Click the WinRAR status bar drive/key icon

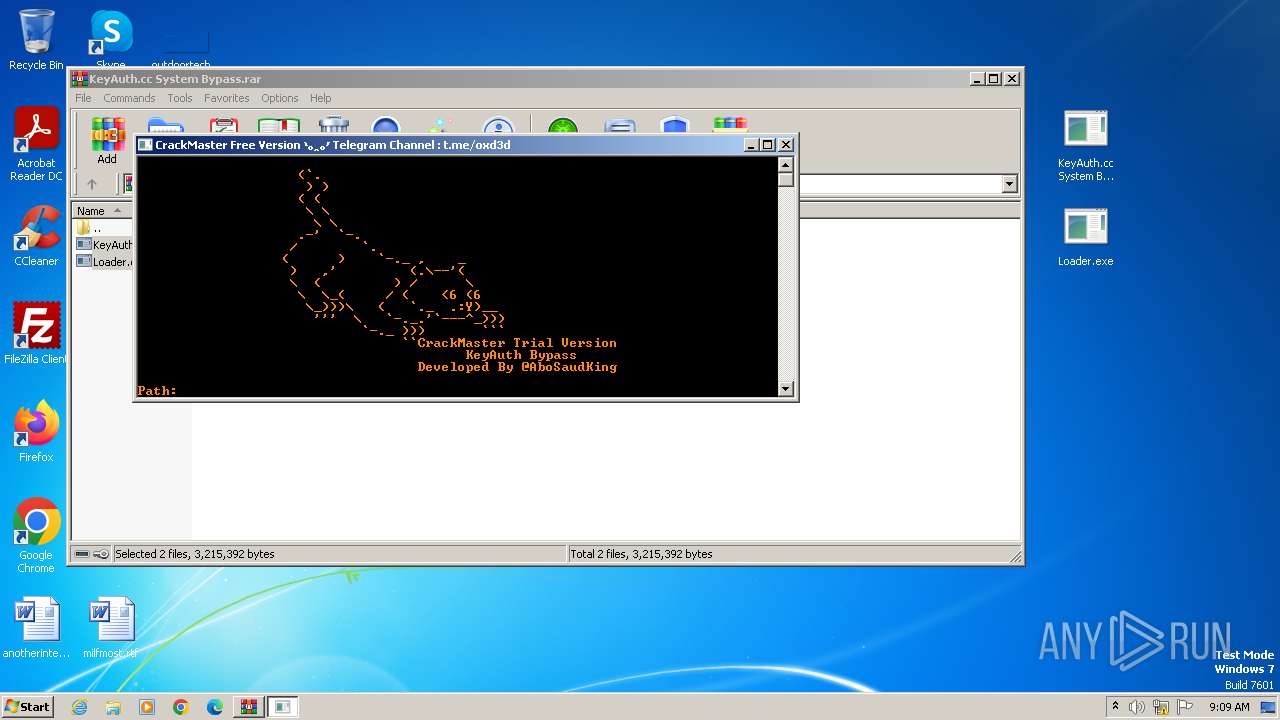pyautogui.click(x=91, y=554)
